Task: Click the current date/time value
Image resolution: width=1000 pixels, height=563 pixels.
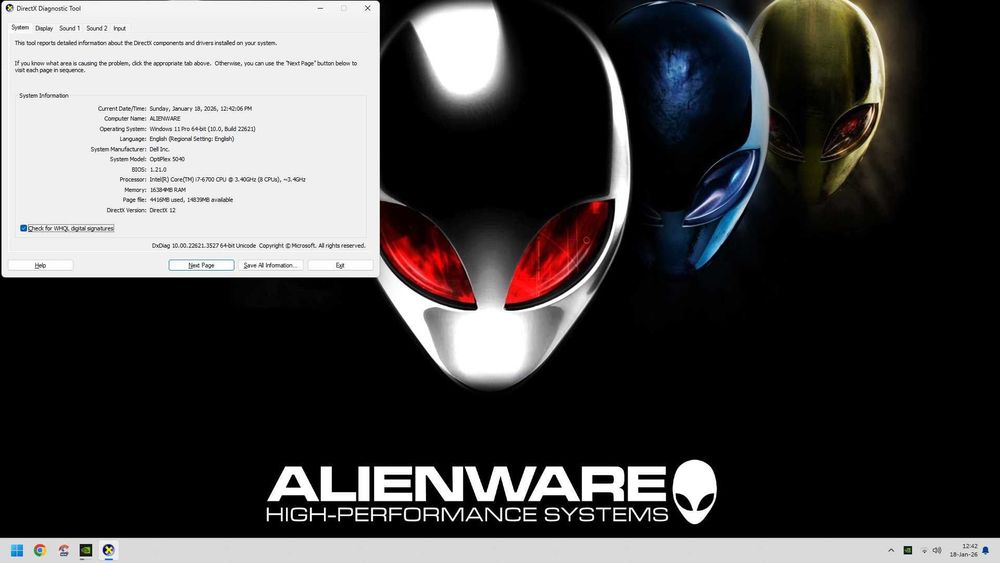Action: click(201, 108)
